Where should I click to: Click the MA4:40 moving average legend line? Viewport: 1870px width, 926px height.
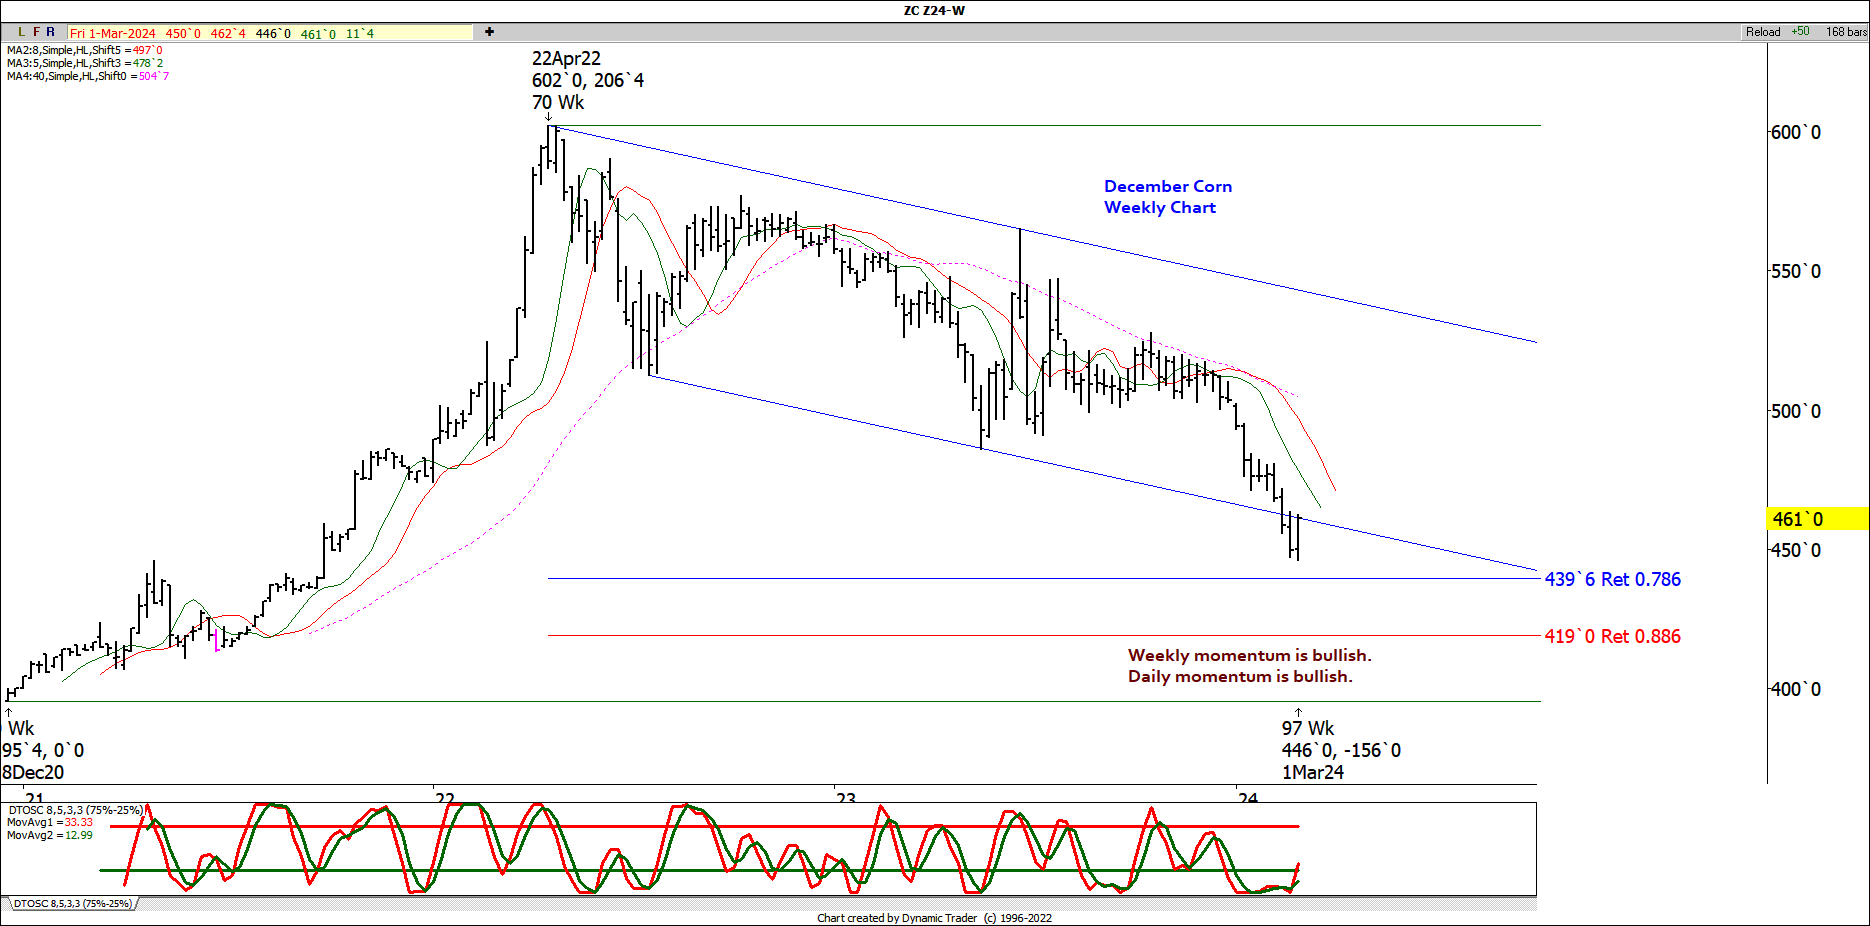88,76
